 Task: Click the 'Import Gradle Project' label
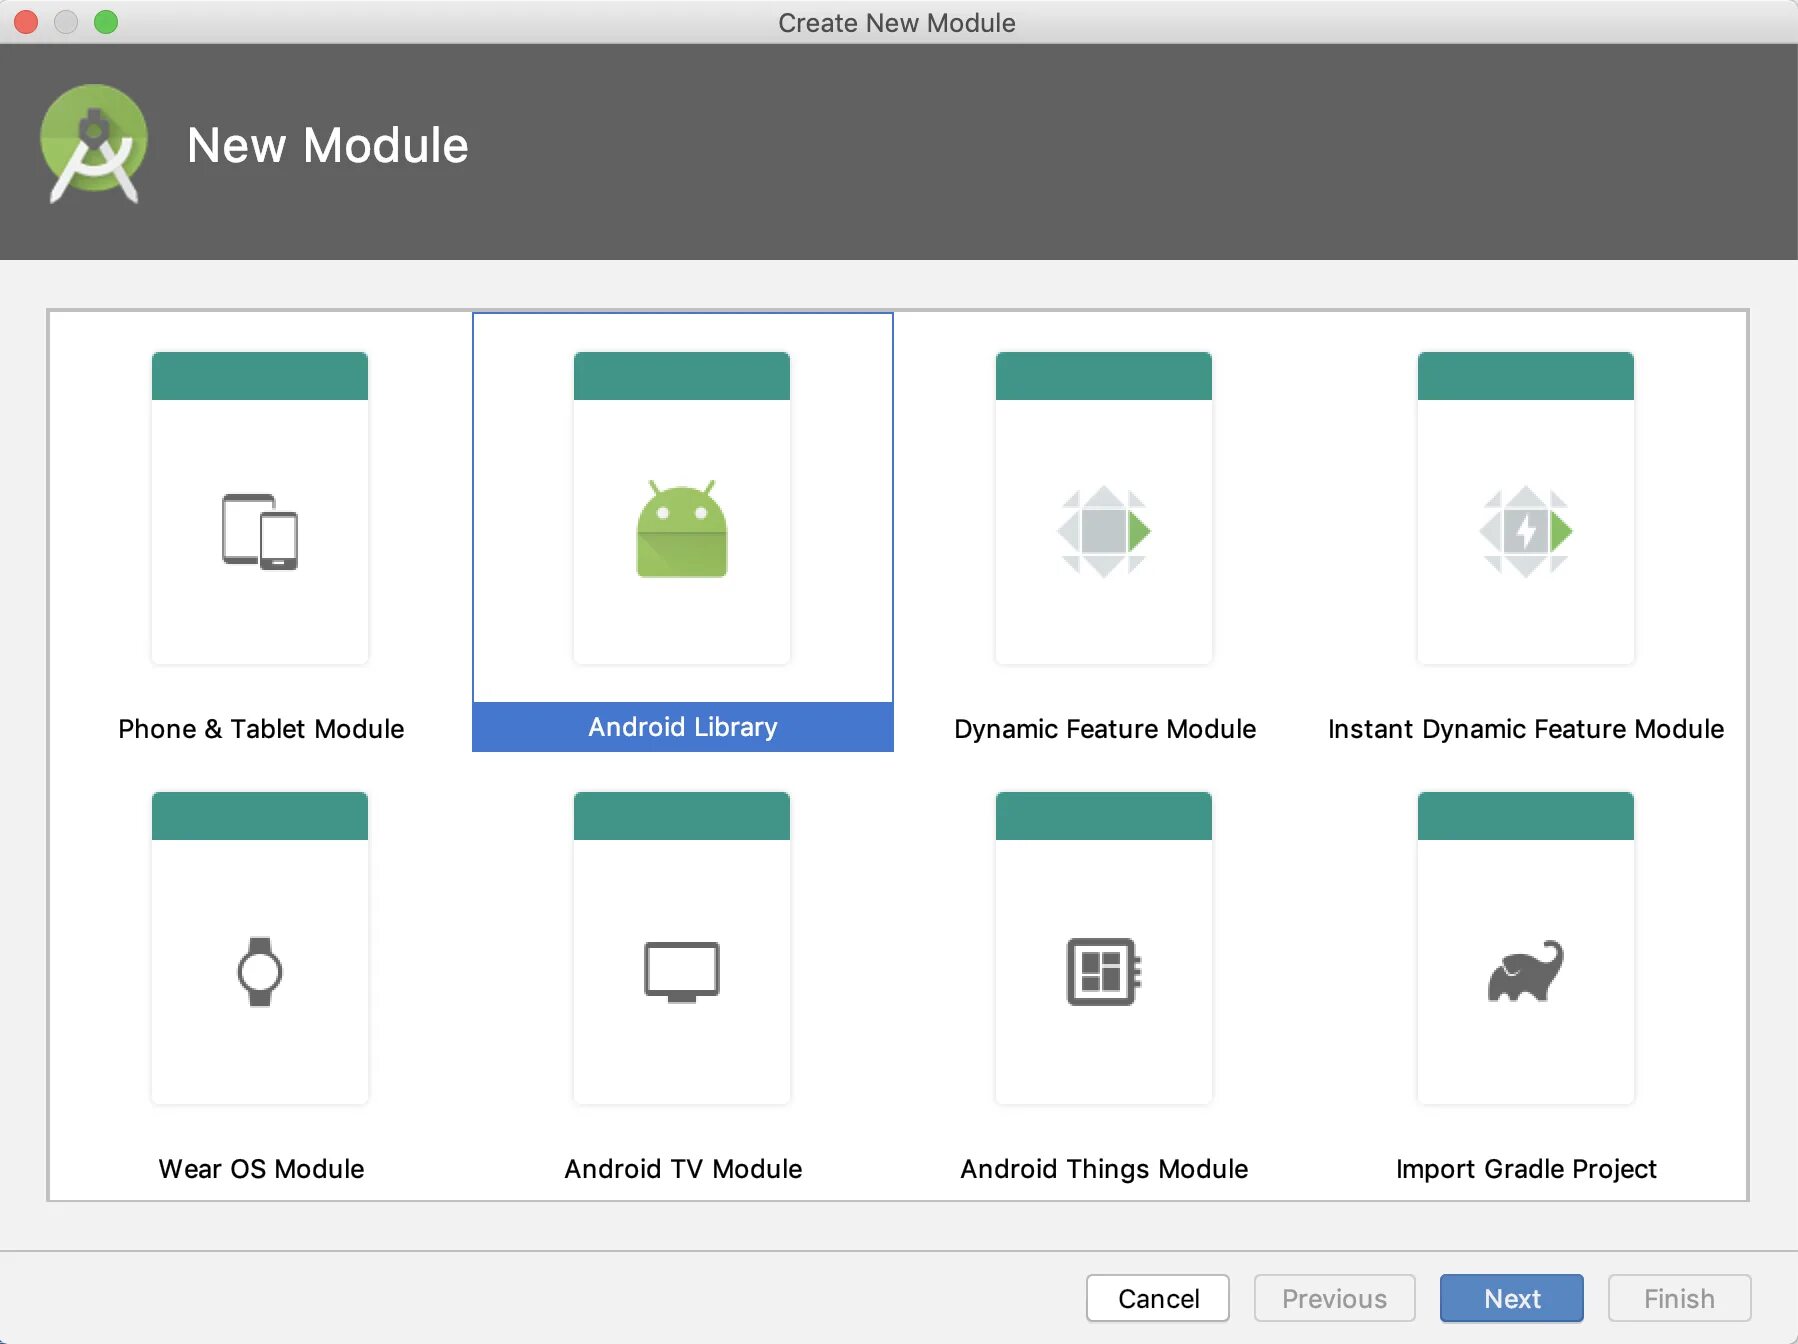[x=1526, y=1169]
